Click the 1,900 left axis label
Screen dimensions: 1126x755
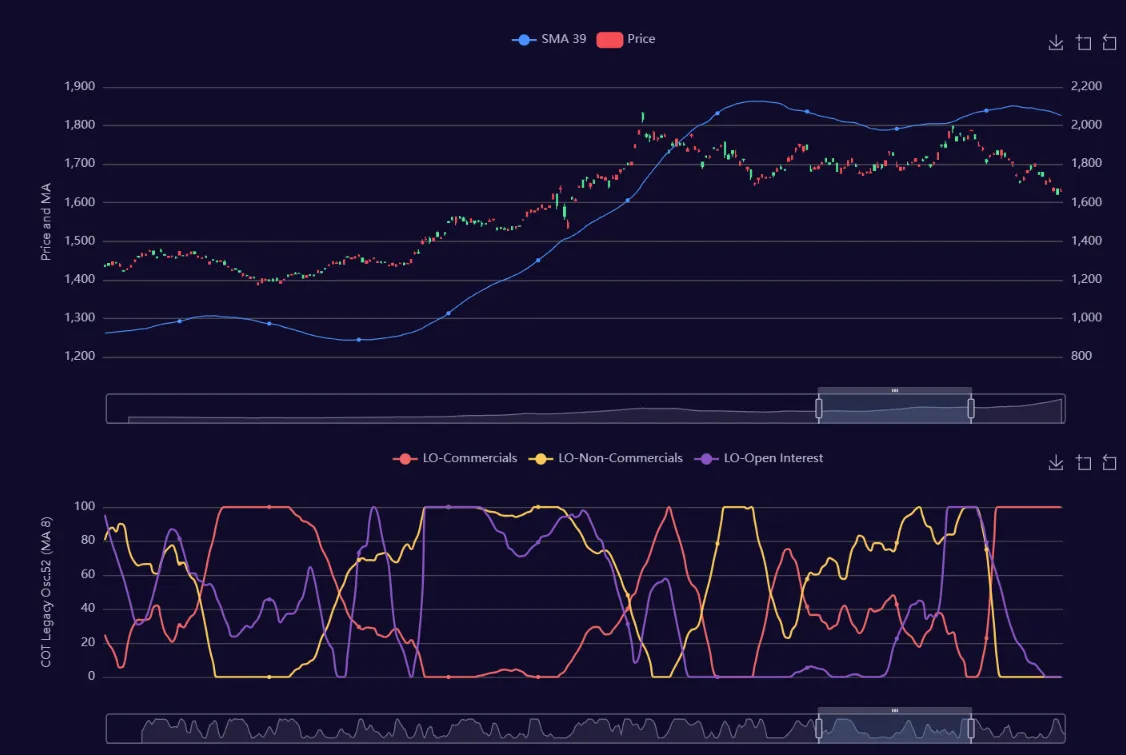[x=80, y=86]
